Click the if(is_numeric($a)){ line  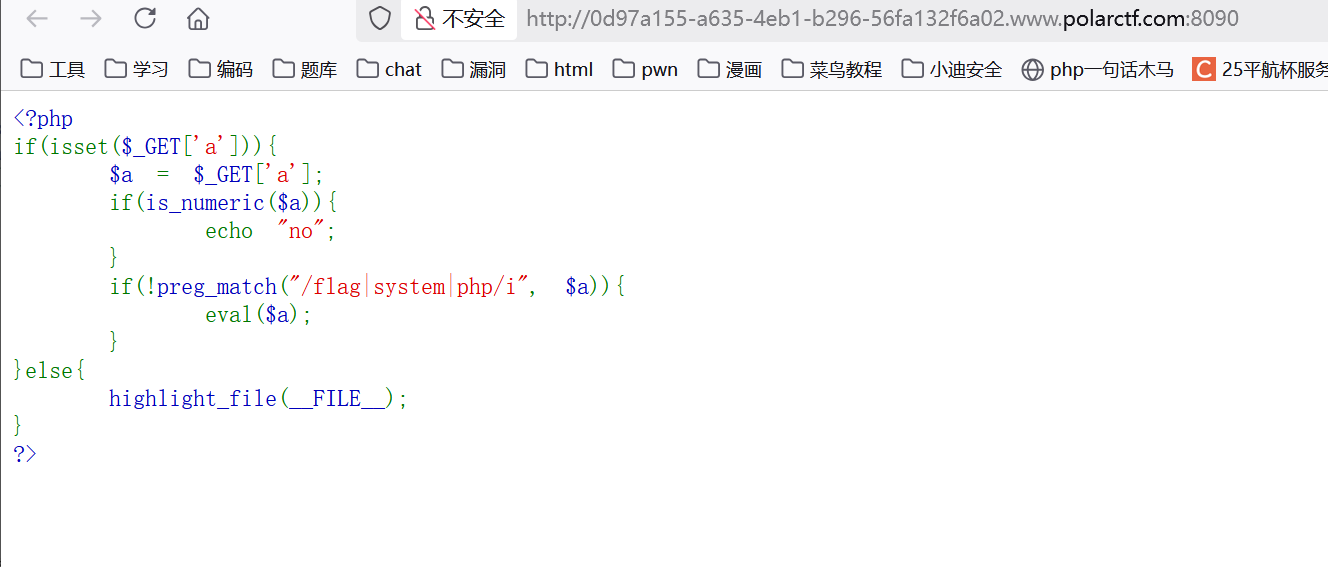tap(224, 203)
